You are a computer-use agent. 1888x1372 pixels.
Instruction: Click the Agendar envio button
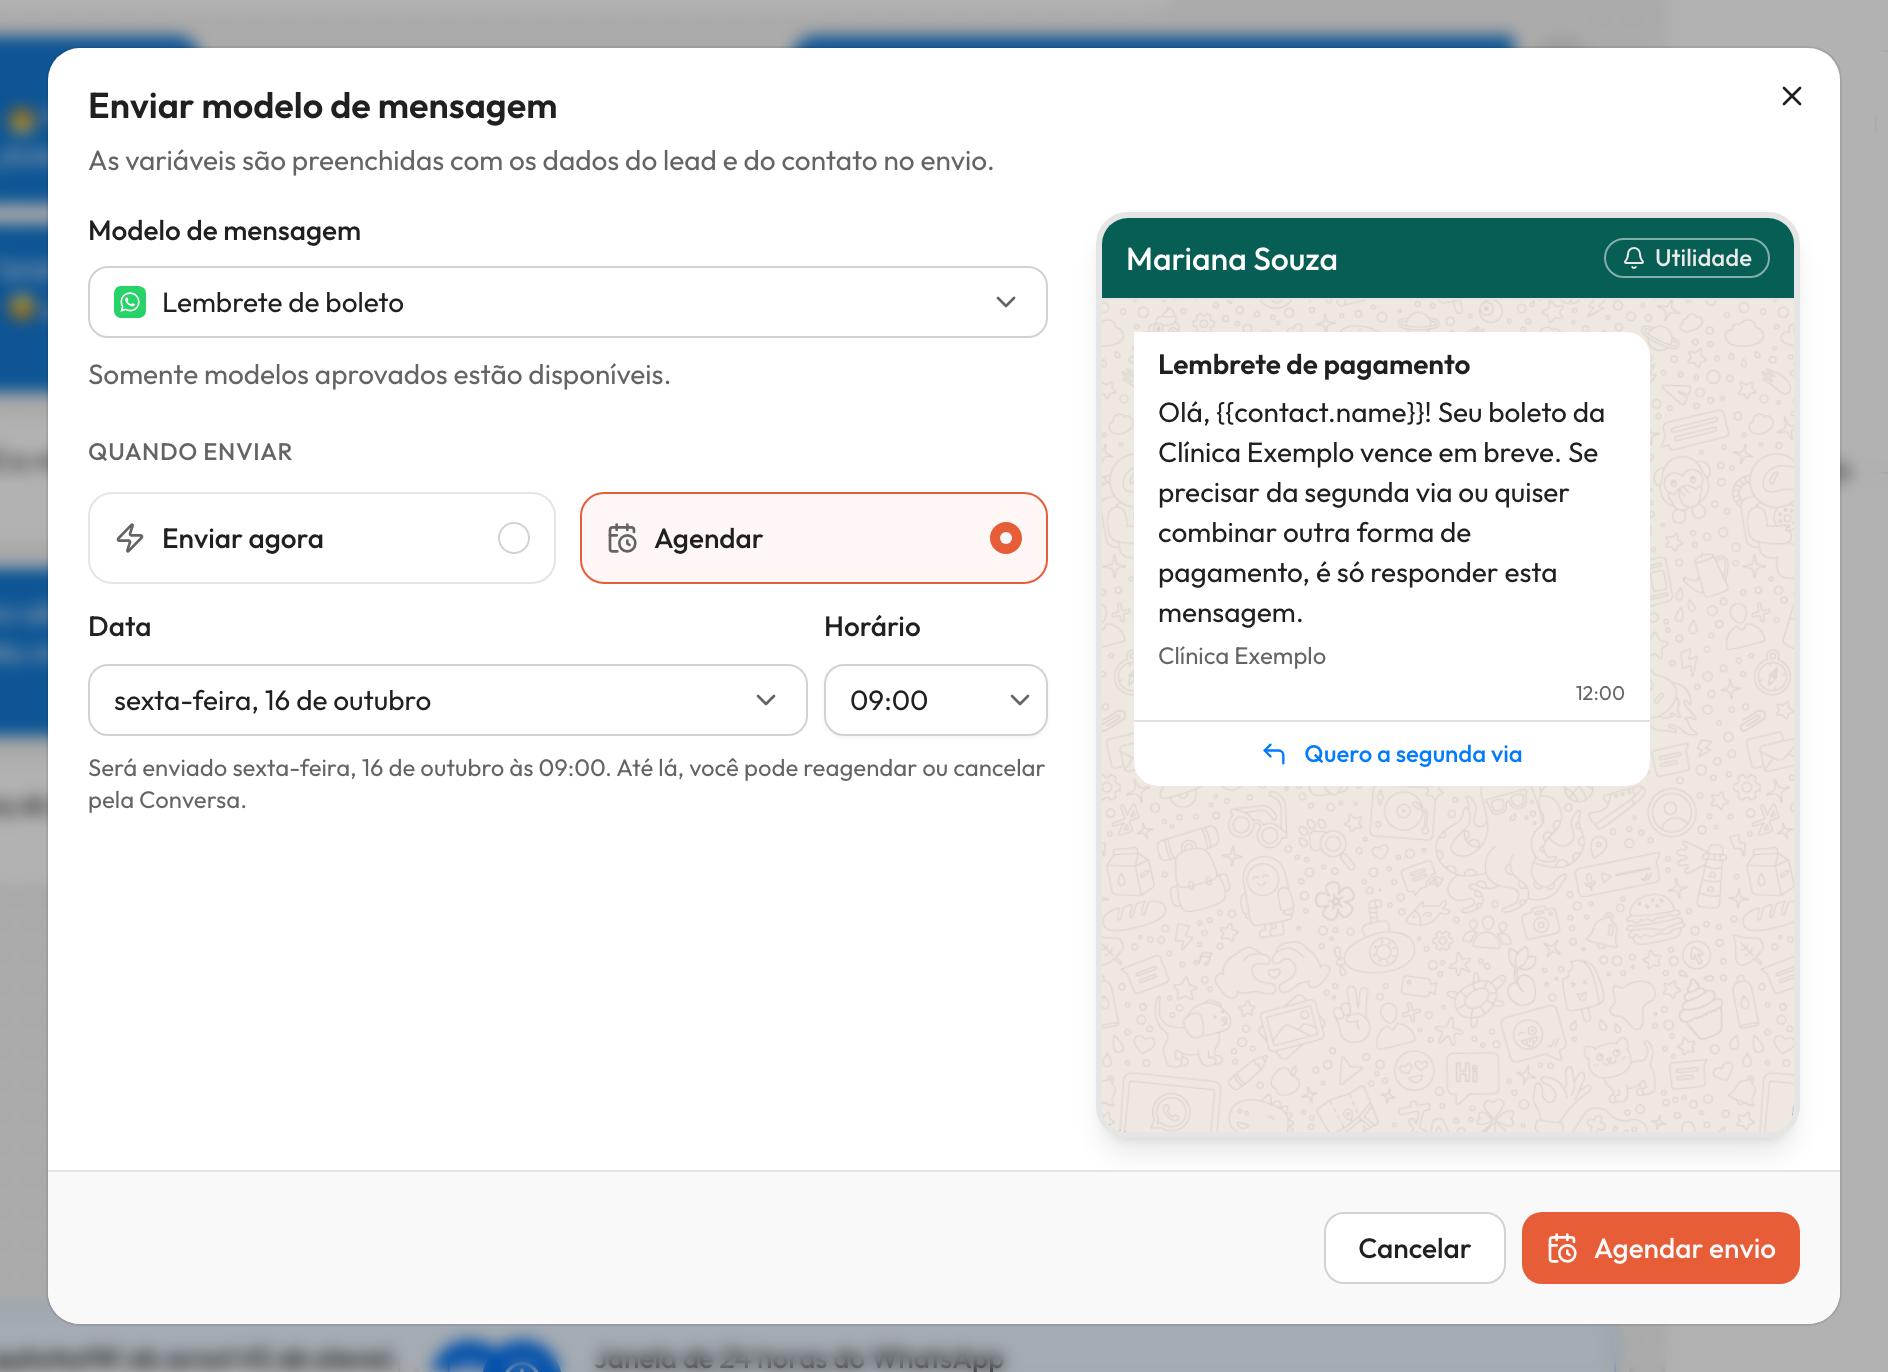coord(1660,1248)
